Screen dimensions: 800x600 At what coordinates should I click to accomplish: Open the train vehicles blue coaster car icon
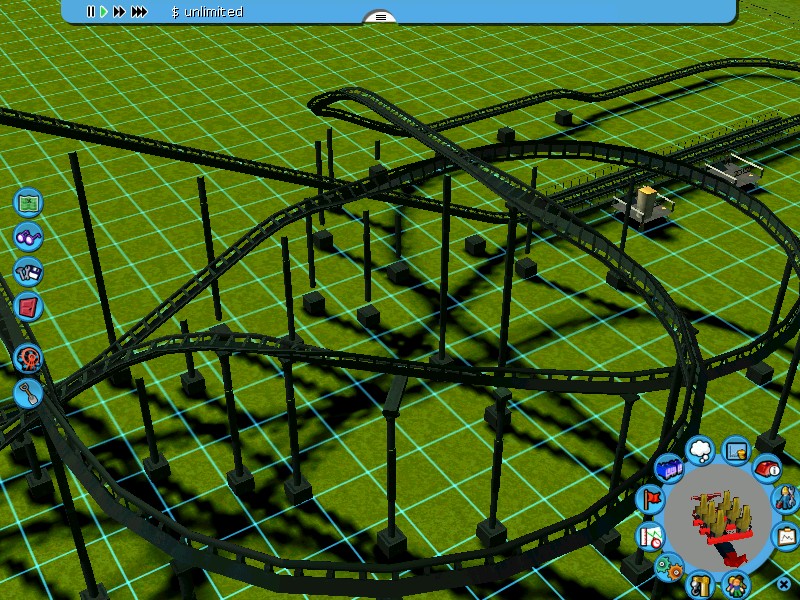pos(669,468)
